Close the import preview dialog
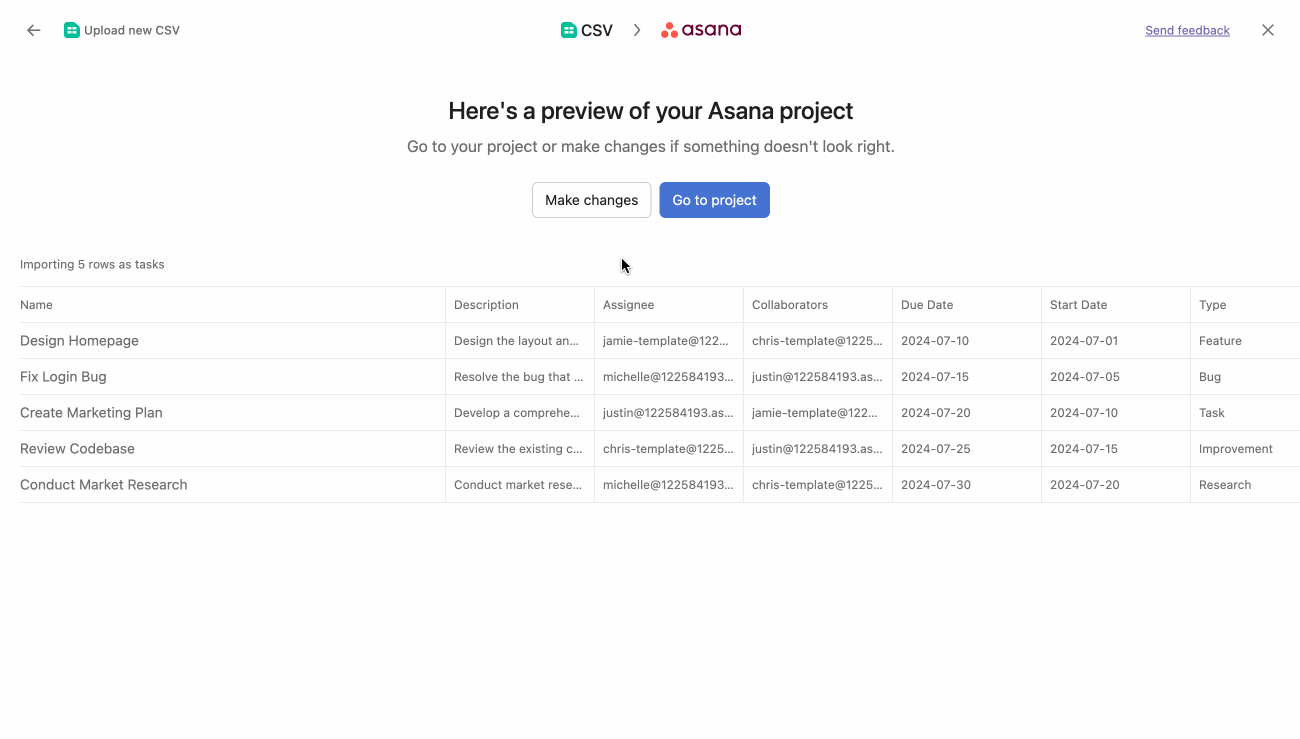This screenshot has width=1300, height=739. point(1268,31)
